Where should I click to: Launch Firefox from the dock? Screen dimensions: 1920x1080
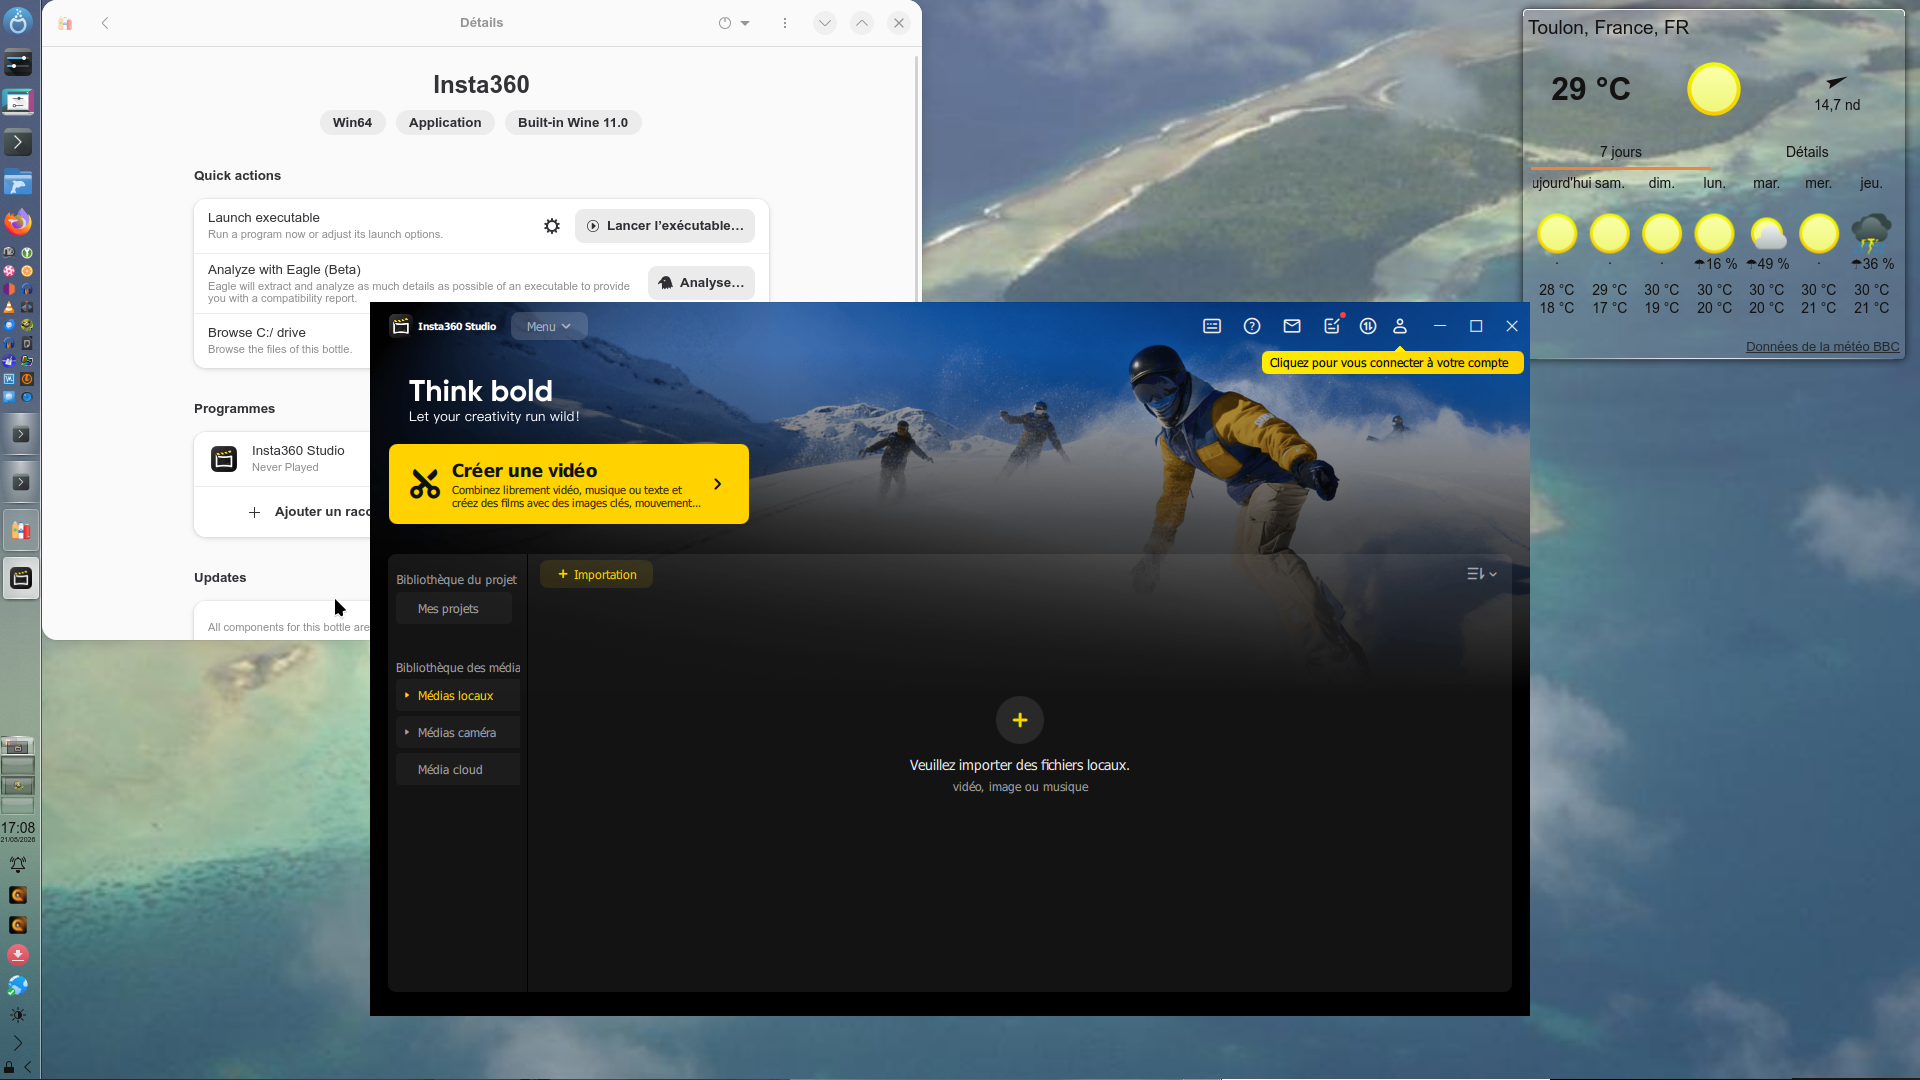pyautogui.click(x=18, y=223)
